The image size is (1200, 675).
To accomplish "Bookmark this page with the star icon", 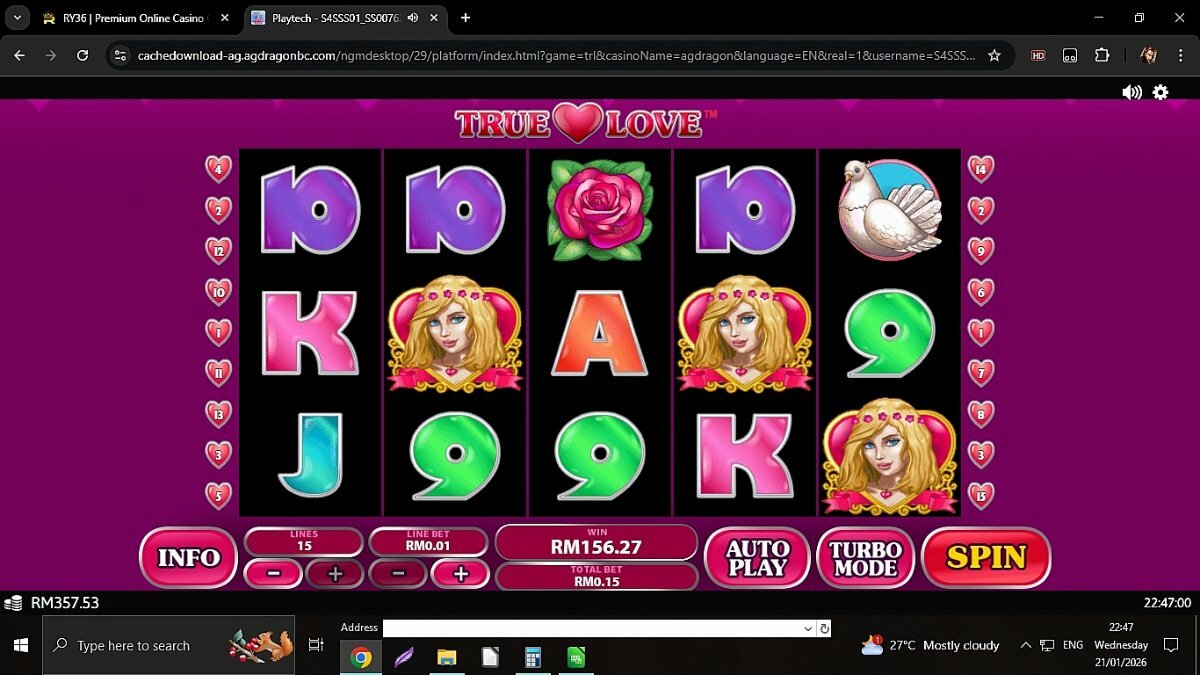I will coord(994,56).
